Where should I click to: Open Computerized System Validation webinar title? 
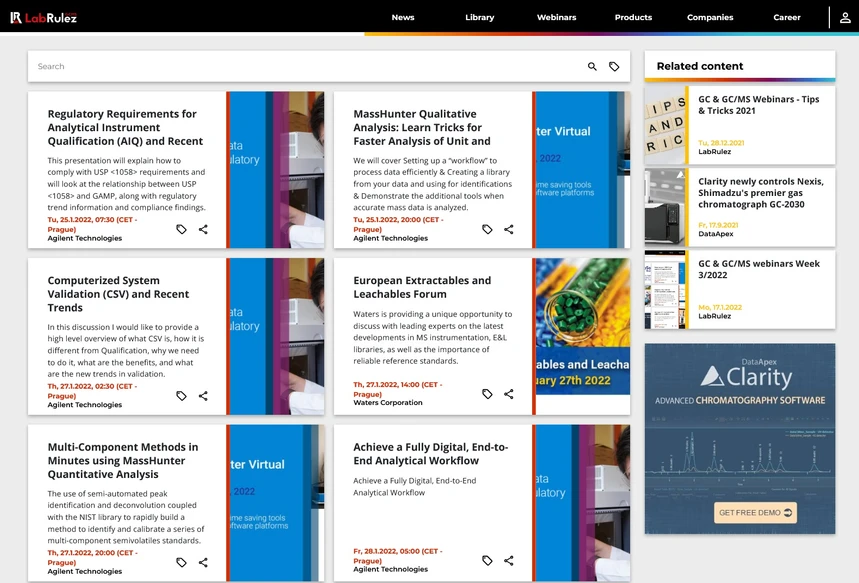(118, 294)
